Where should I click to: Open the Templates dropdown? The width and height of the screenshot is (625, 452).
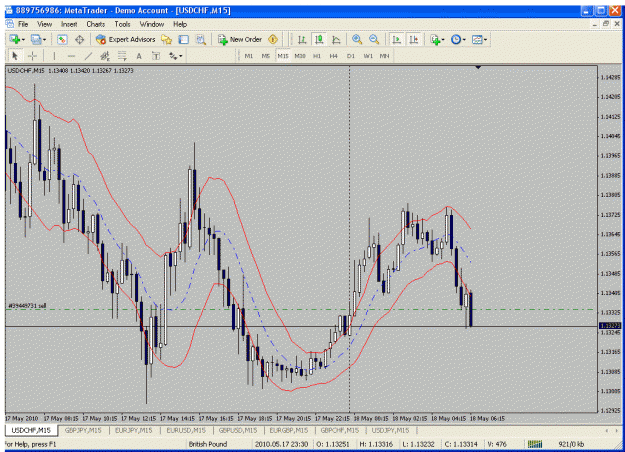[x=479, y=39]
